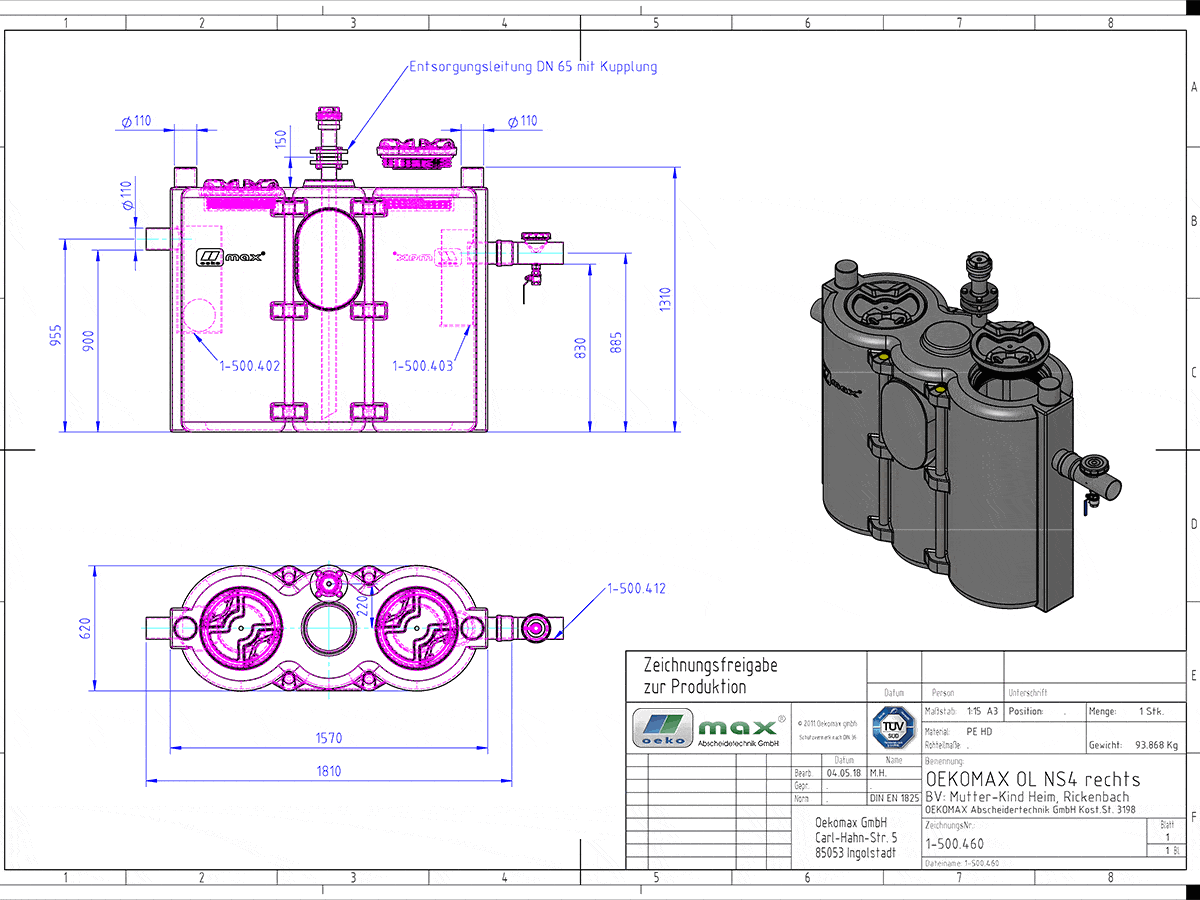Select part label 1-500.402
This screenshot has height=900, width=1200.
(250, 366)
